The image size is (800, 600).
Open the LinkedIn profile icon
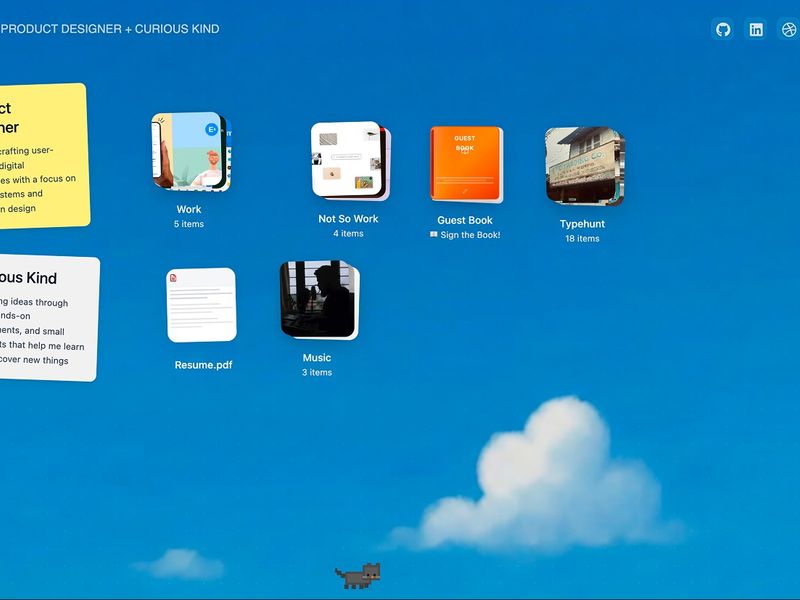(x=754, y=29)
